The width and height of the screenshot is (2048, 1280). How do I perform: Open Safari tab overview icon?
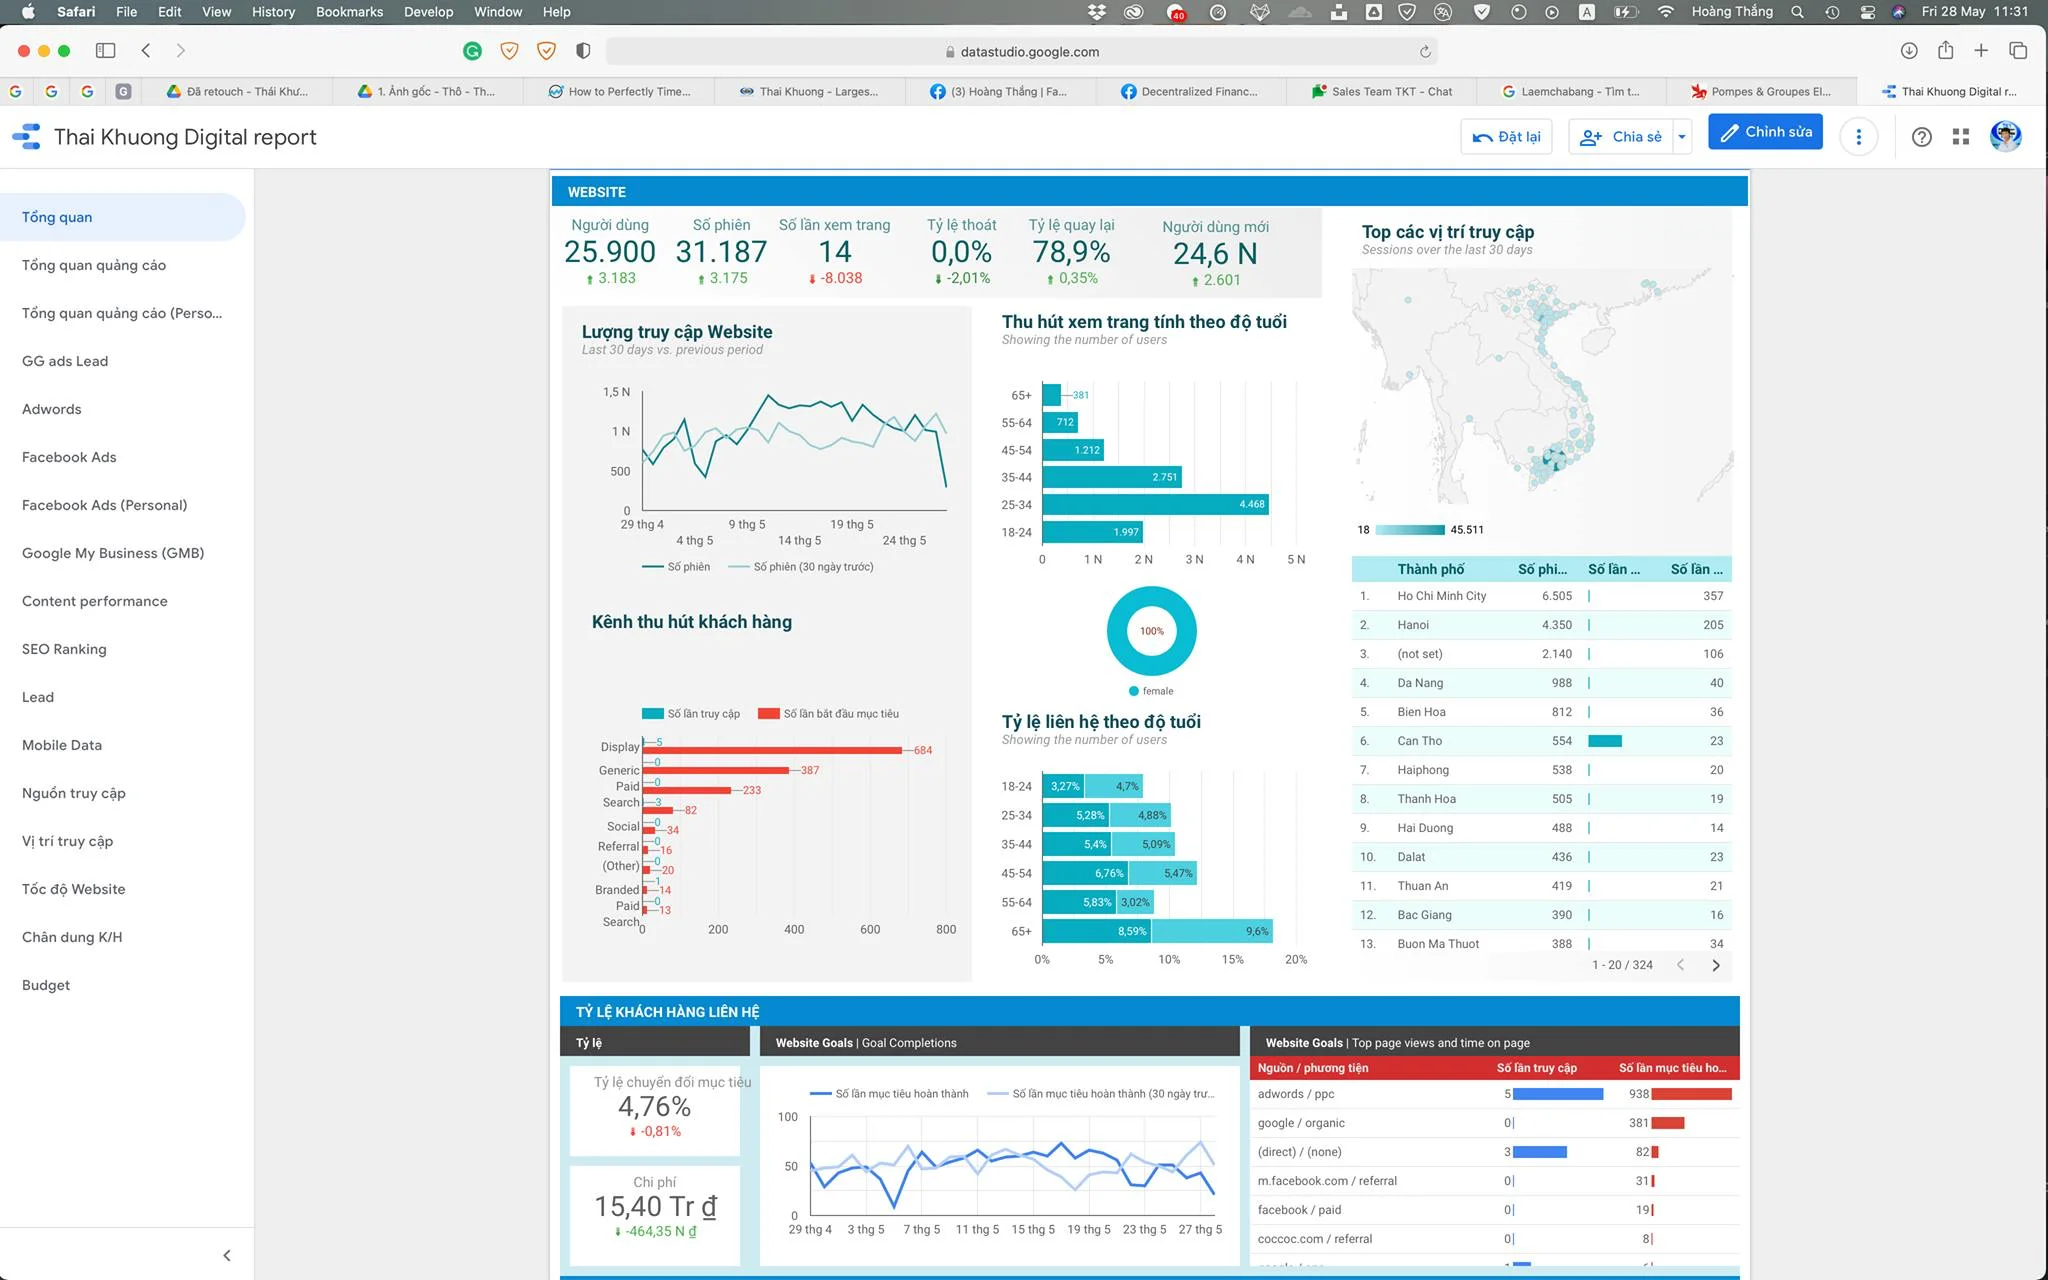click(x=2018, y=51)
